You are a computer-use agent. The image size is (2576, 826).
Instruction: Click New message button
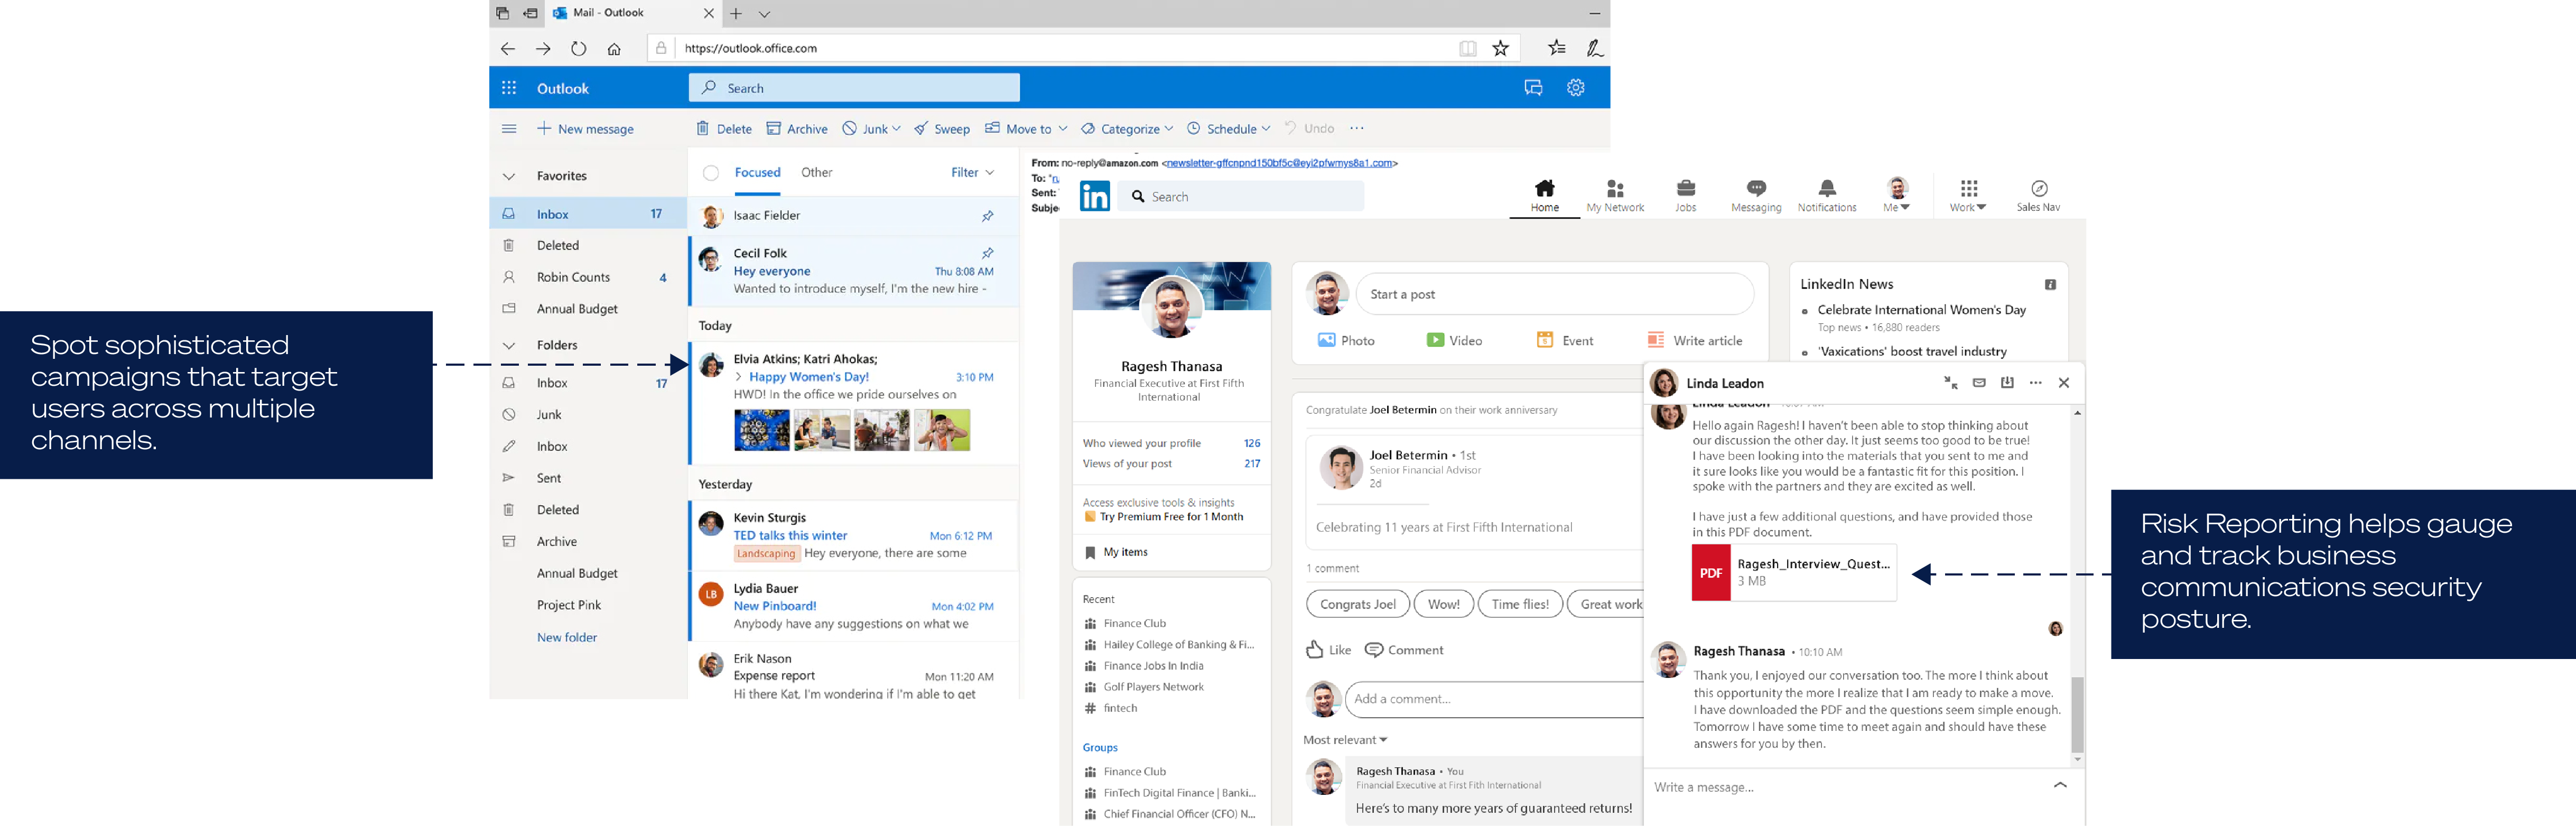(585, 128)
